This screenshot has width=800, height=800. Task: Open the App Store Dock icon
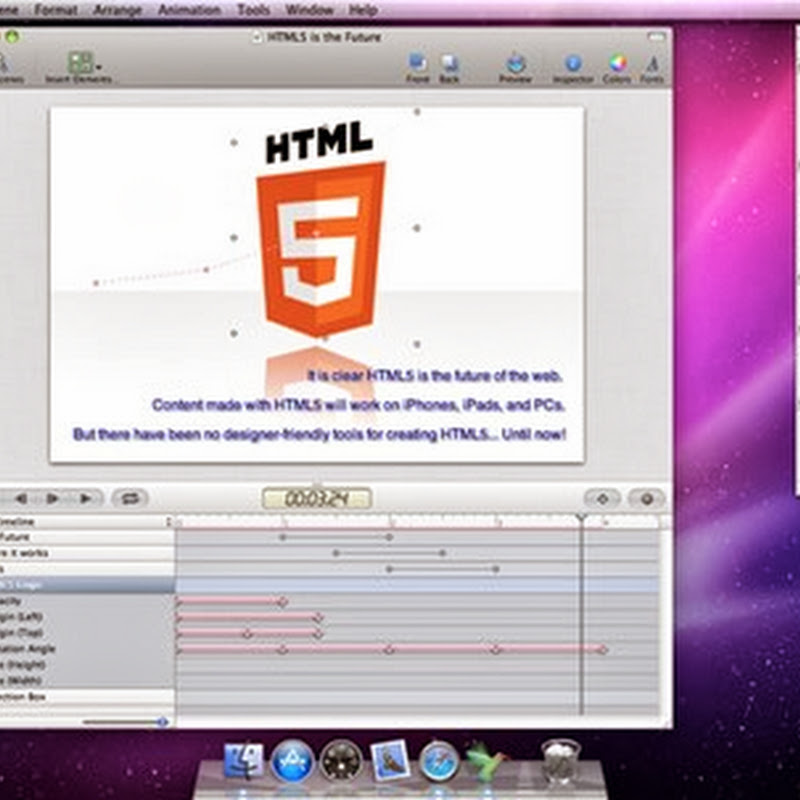pos(292,761)
